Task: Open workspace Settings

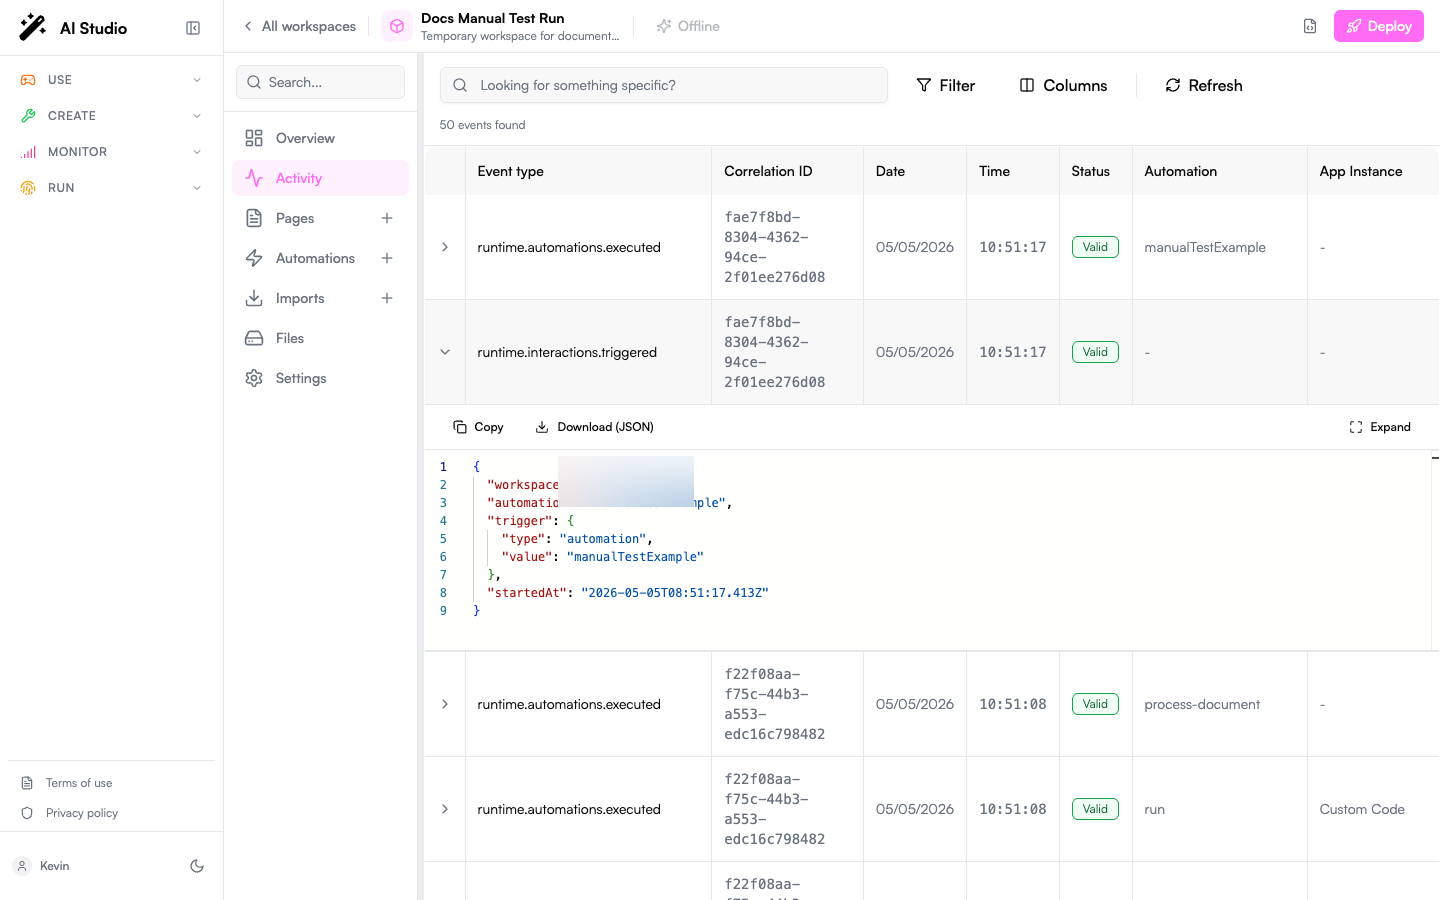Action: coord(320,378)
